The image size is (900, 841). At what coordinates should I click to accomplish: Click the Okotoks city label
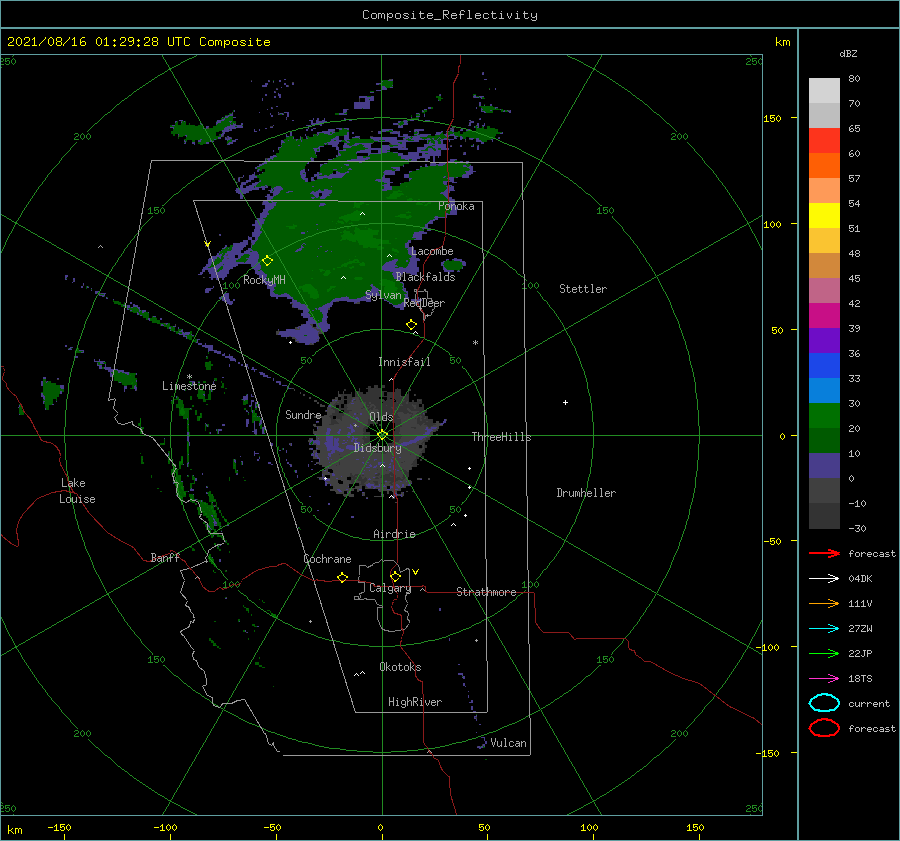[x=400, y=667]
